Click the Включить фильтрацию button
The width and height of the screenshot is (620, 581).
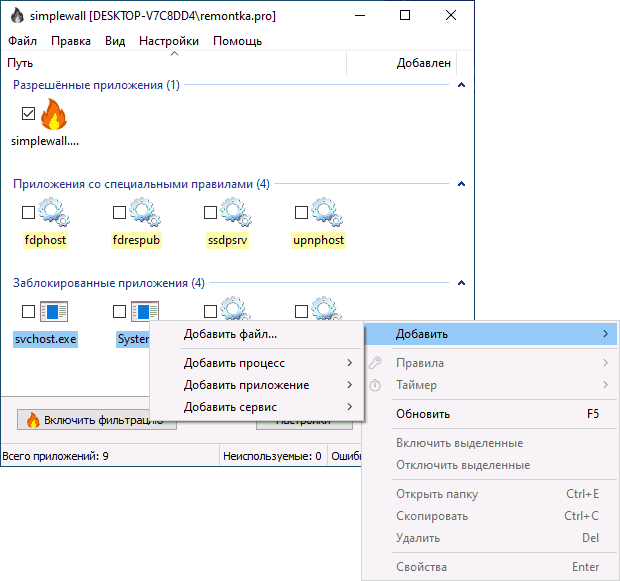click(x=96, y=420)
